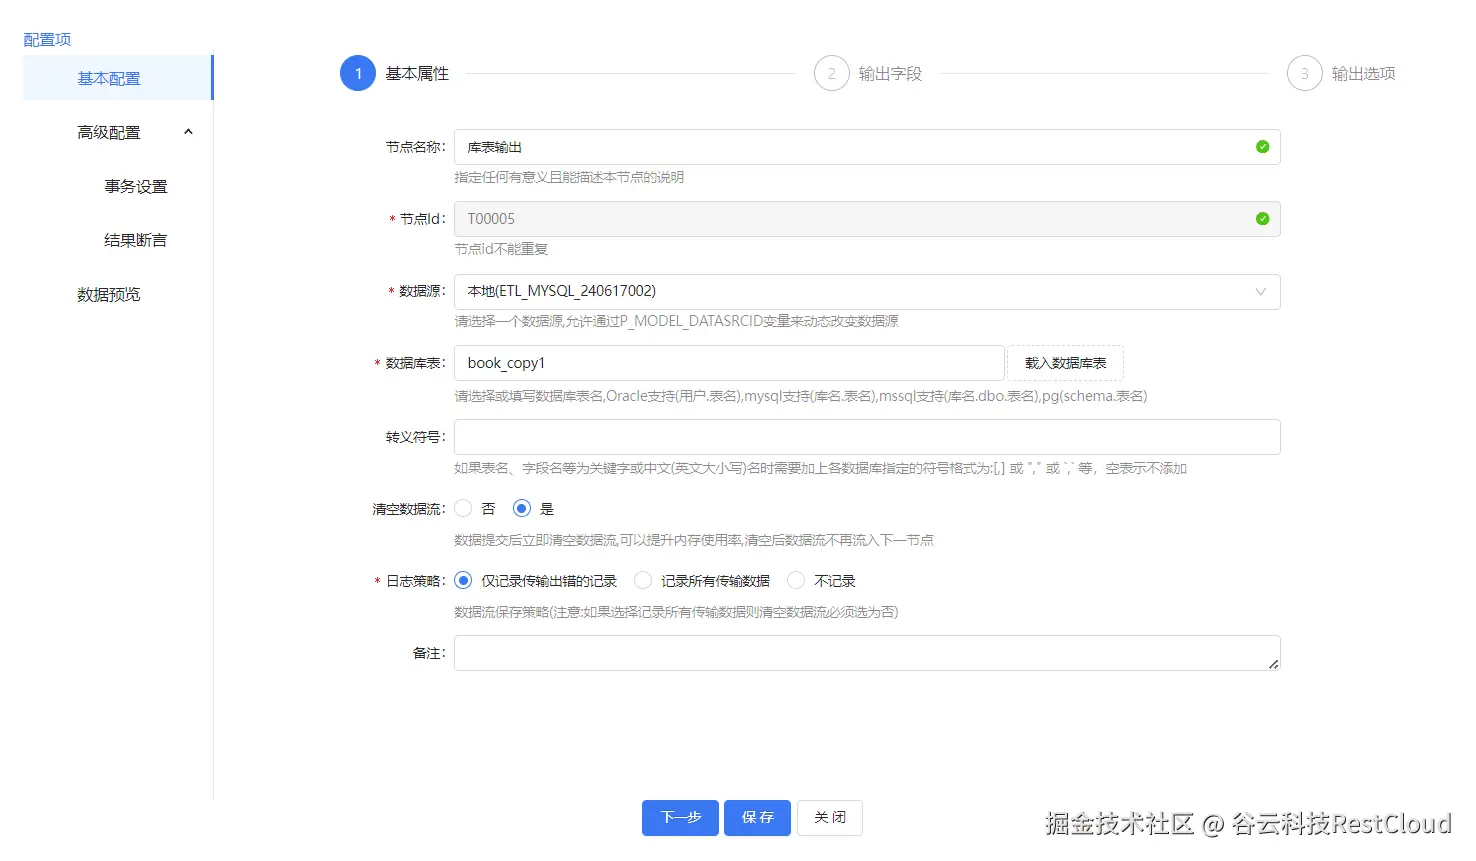This screenshot has height=861, width=1476.
Task: Click the step 1 circle for 基本属性
Action: [x=357, y=73]
